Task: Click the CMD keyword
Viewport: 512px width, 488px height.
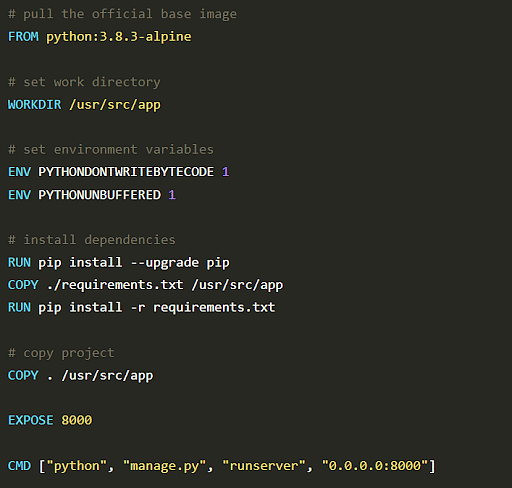Action: click(x=19, y=466)
